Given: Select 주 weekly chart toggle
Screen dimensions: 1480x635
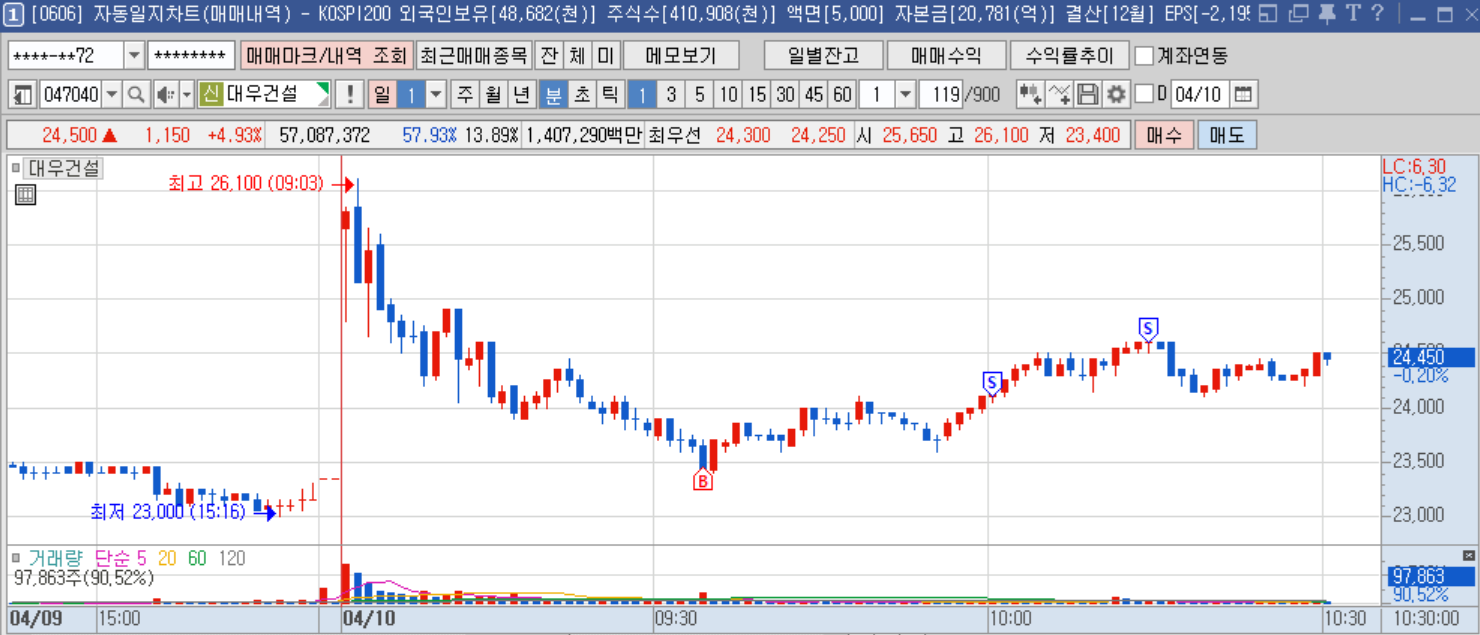Looking at the screenshot, I should pyautogui.click(x=465, y=95).
